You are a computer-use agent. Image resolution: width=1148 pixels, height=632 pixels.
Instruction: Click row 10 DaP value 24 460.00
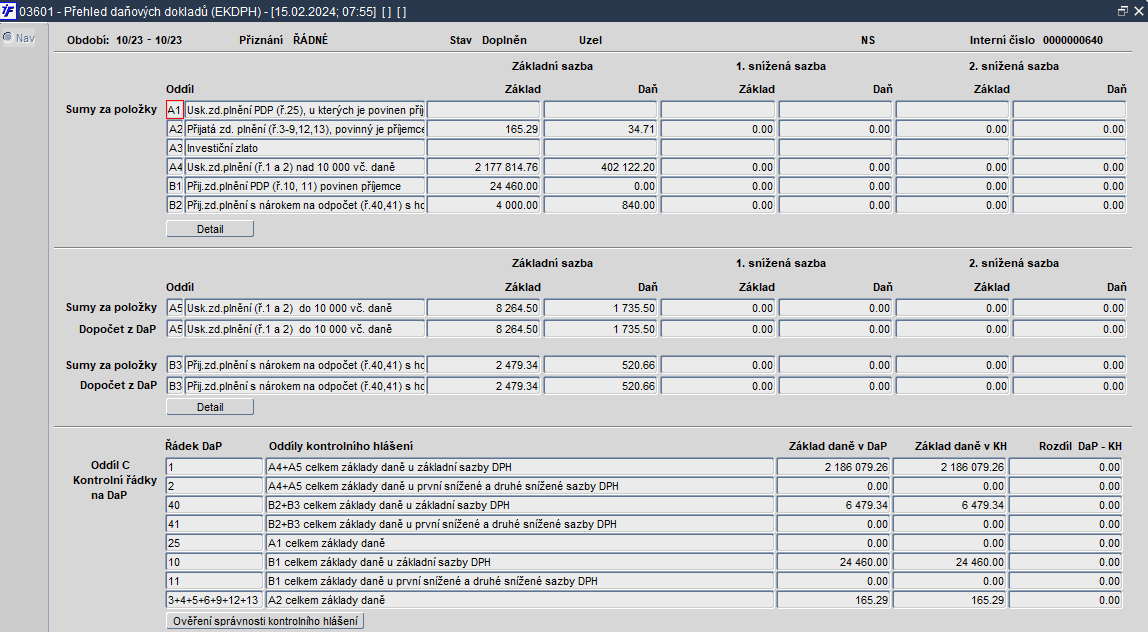click(x=833, y=562)
